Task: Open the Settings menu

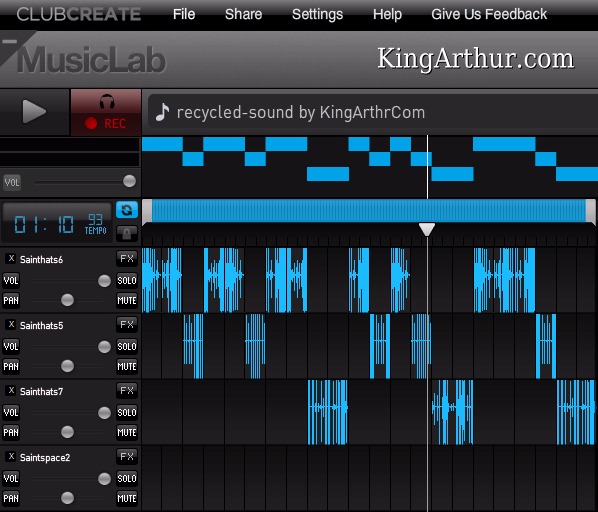Action: tap(317, 14)
